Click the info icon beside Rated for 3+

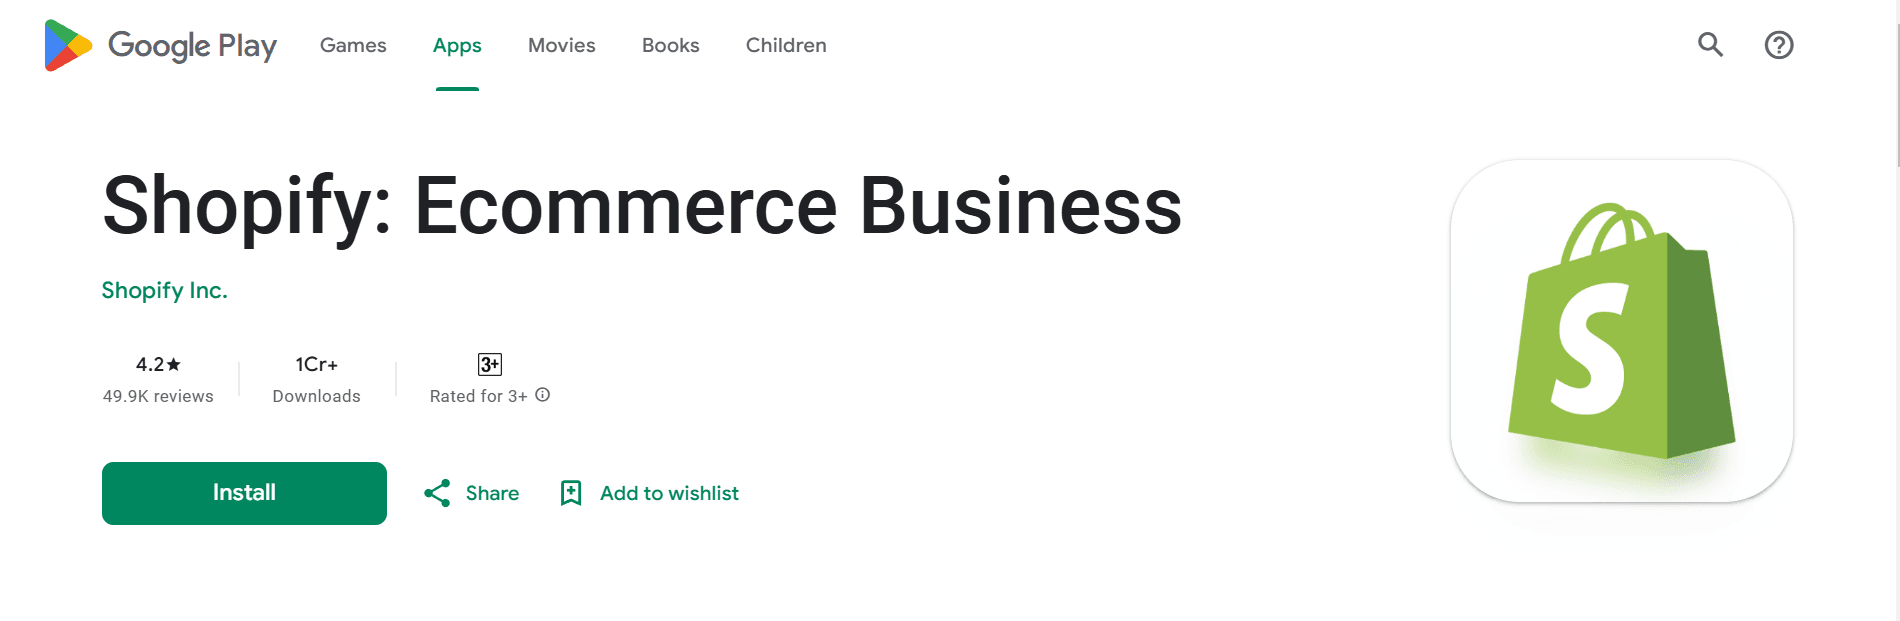click(x=543, y=396)
